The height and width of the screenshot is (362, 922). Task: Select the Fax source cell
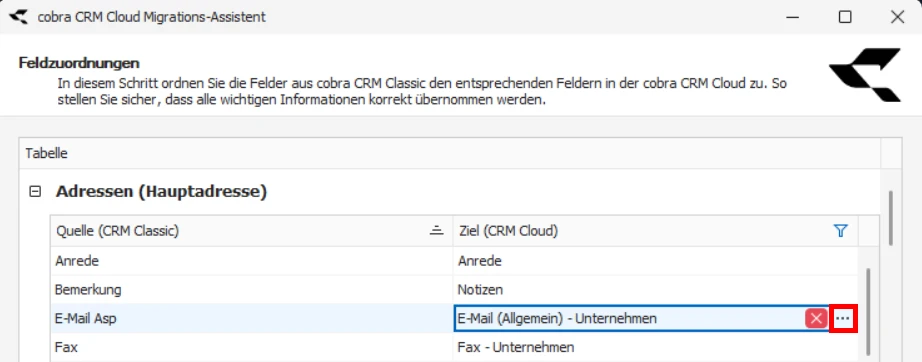click(x=252, y=347)
